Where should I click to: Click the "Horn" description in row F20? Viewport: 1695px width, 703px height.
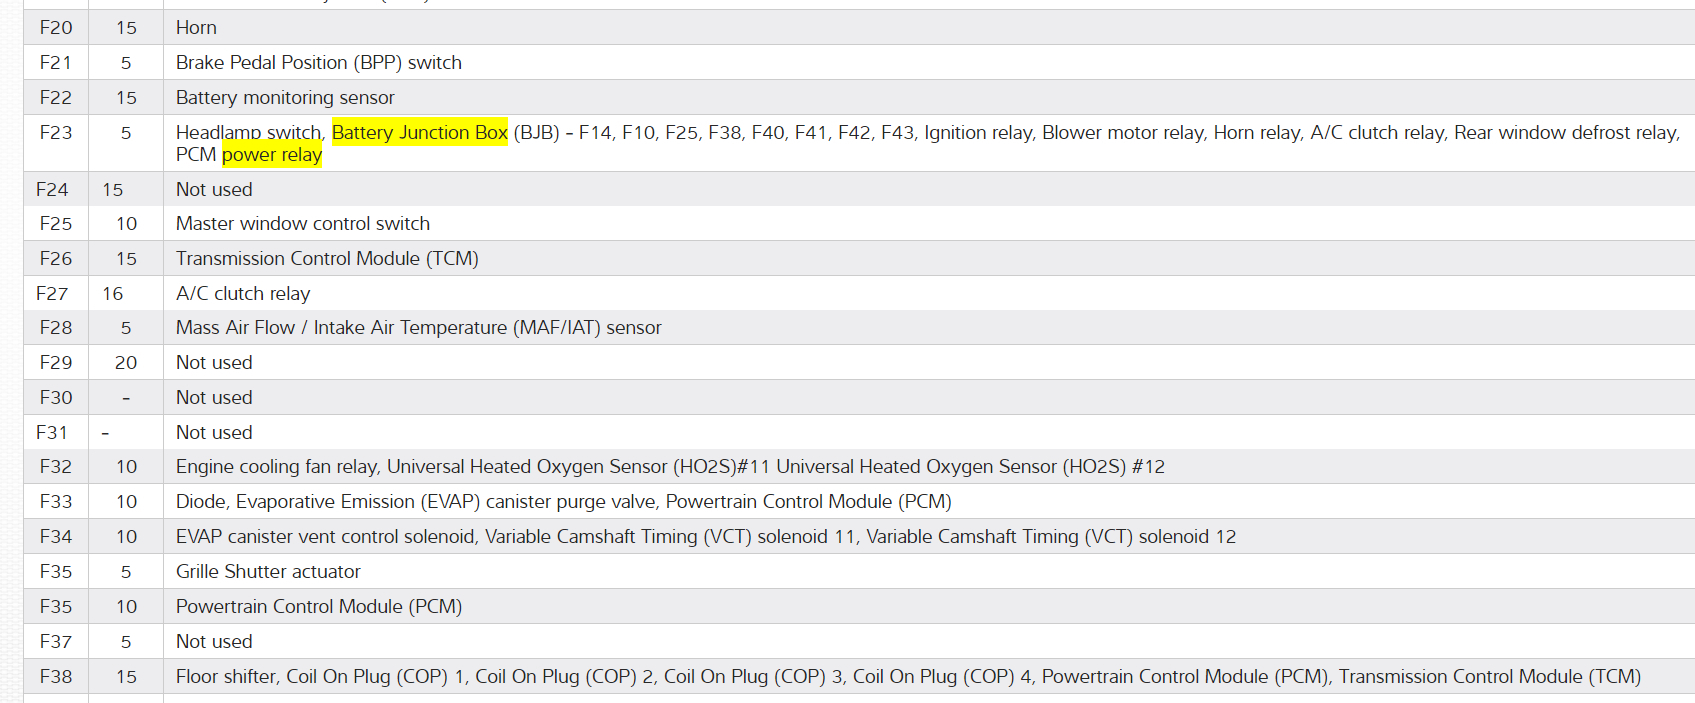[196, 28]
